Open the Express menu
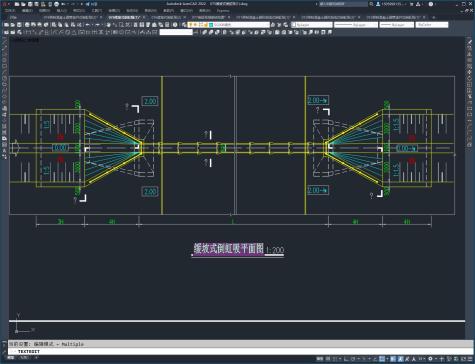475x364 pixels. point(223,10)
